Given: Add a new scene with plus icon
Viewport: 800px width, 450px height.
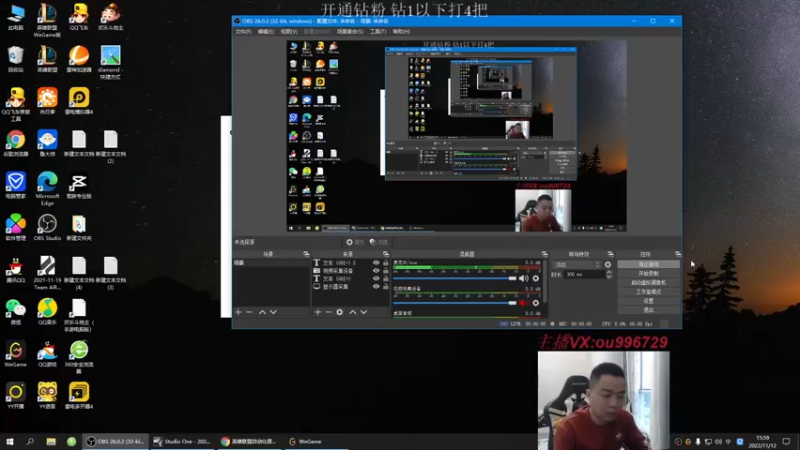Looking at the screenshot, I should point(238,313).
